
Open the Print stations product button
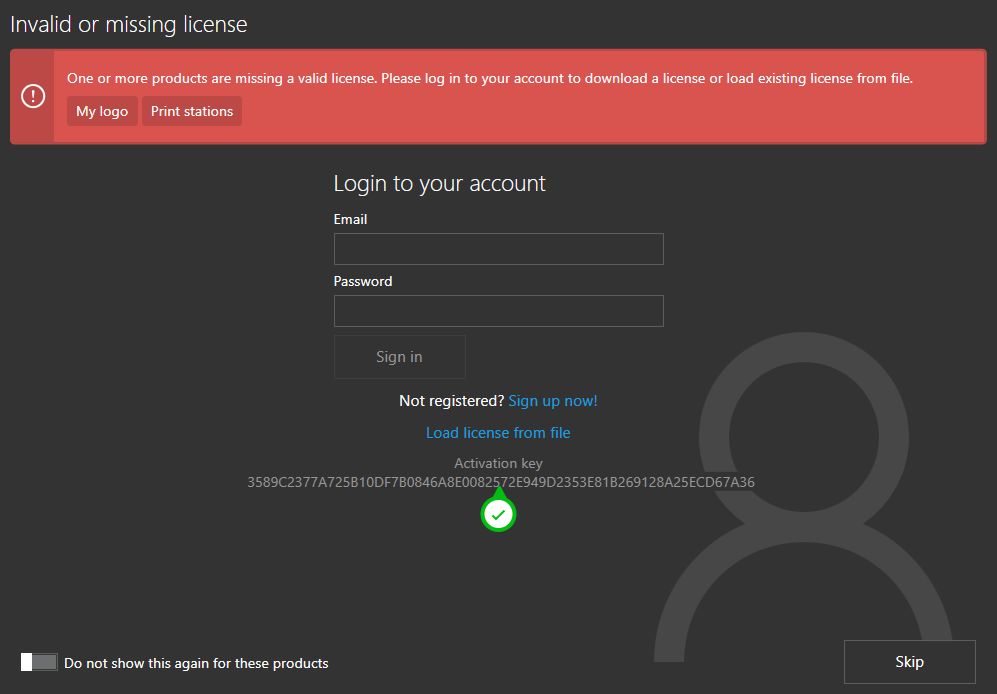pyautogui.click(x=192, y=111)
